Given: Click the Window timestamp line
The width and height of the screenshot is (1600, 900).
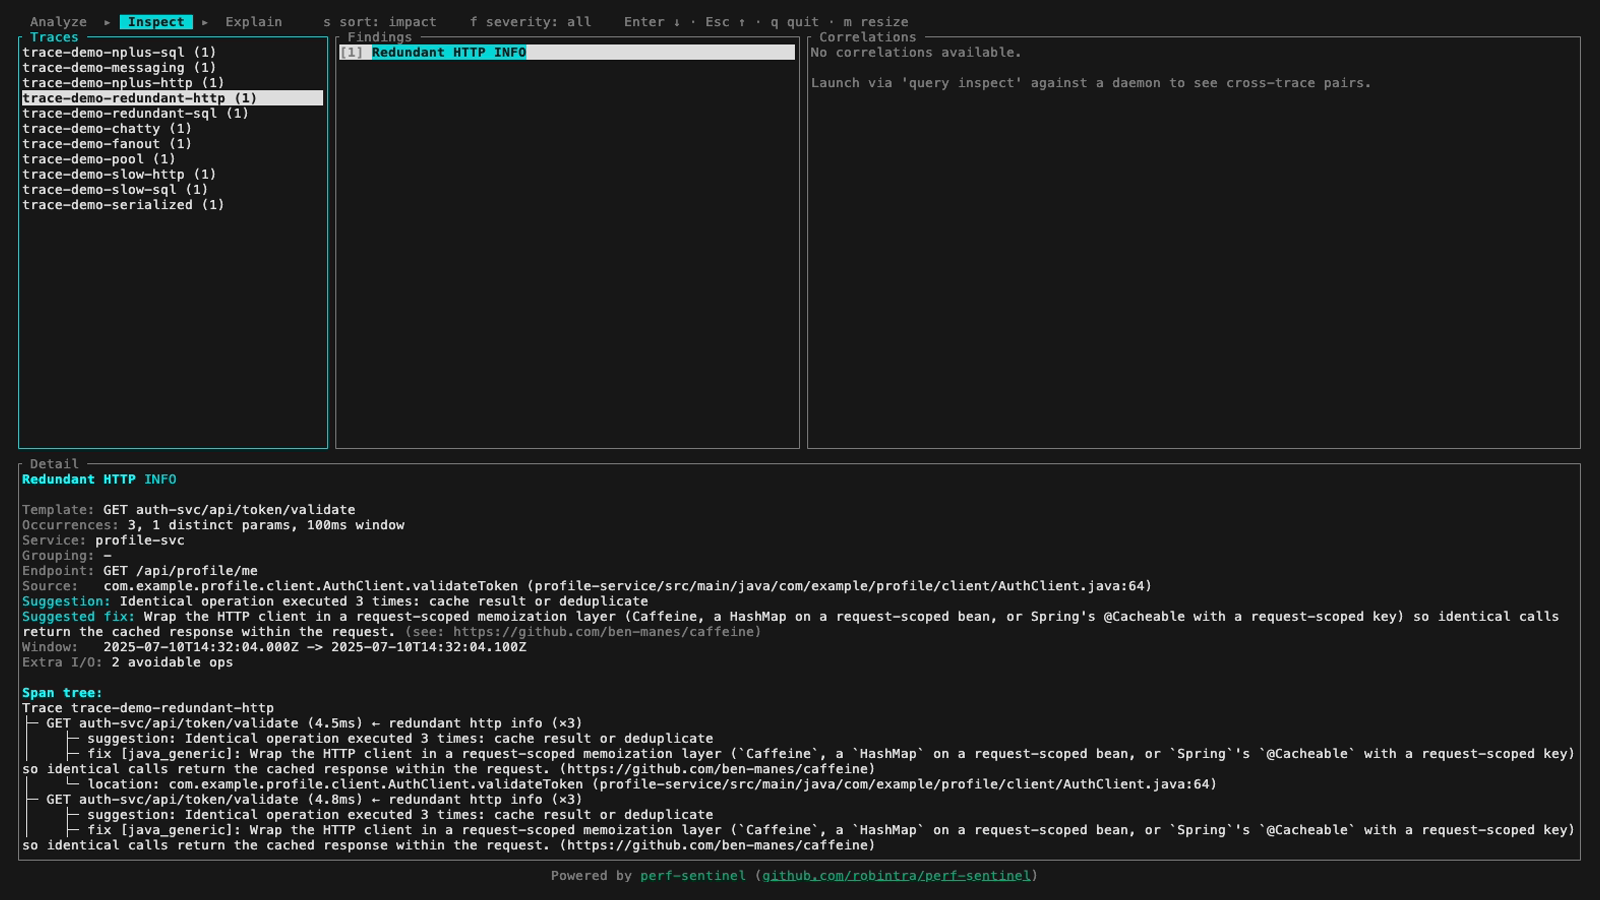Looking at the screenshot, I should pyautogui.click(x=274, y=647).
